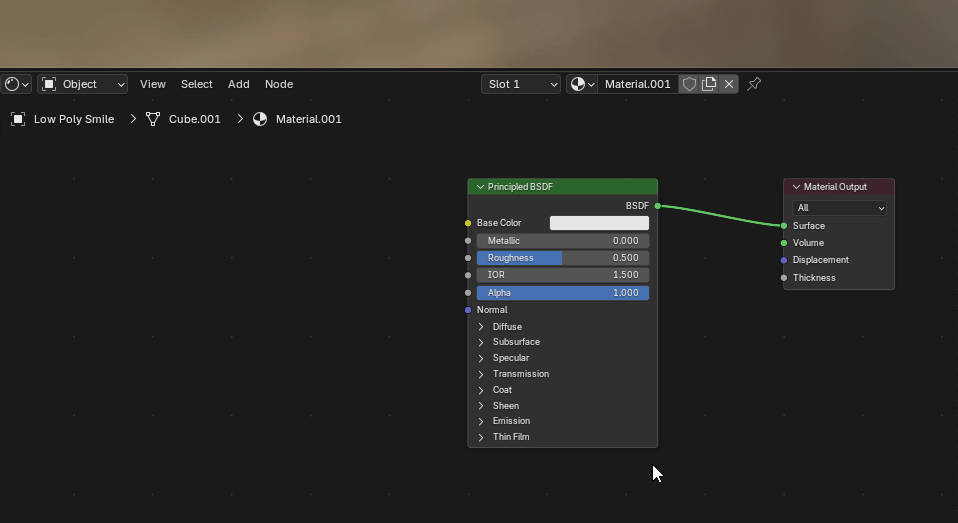Duplicate material with new material icon

(x=709, y=84)
